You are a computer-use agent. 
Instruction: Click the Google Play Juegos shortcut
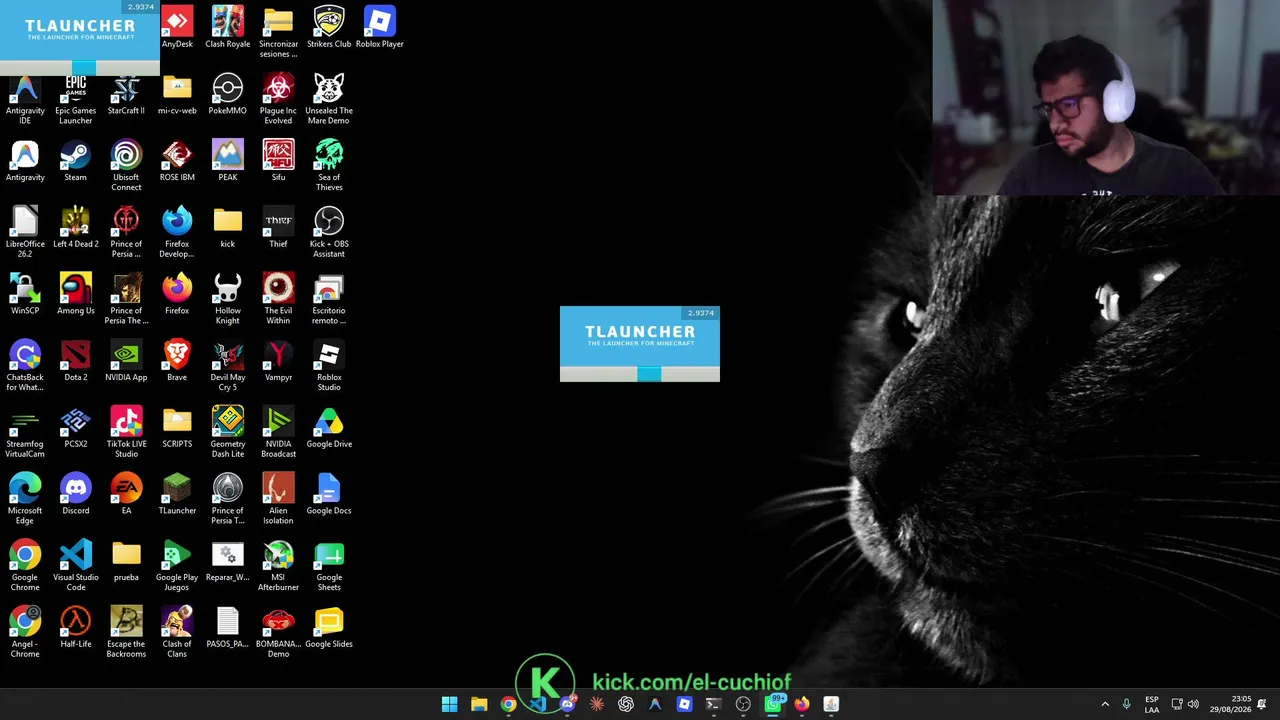[x=177, y=566]
